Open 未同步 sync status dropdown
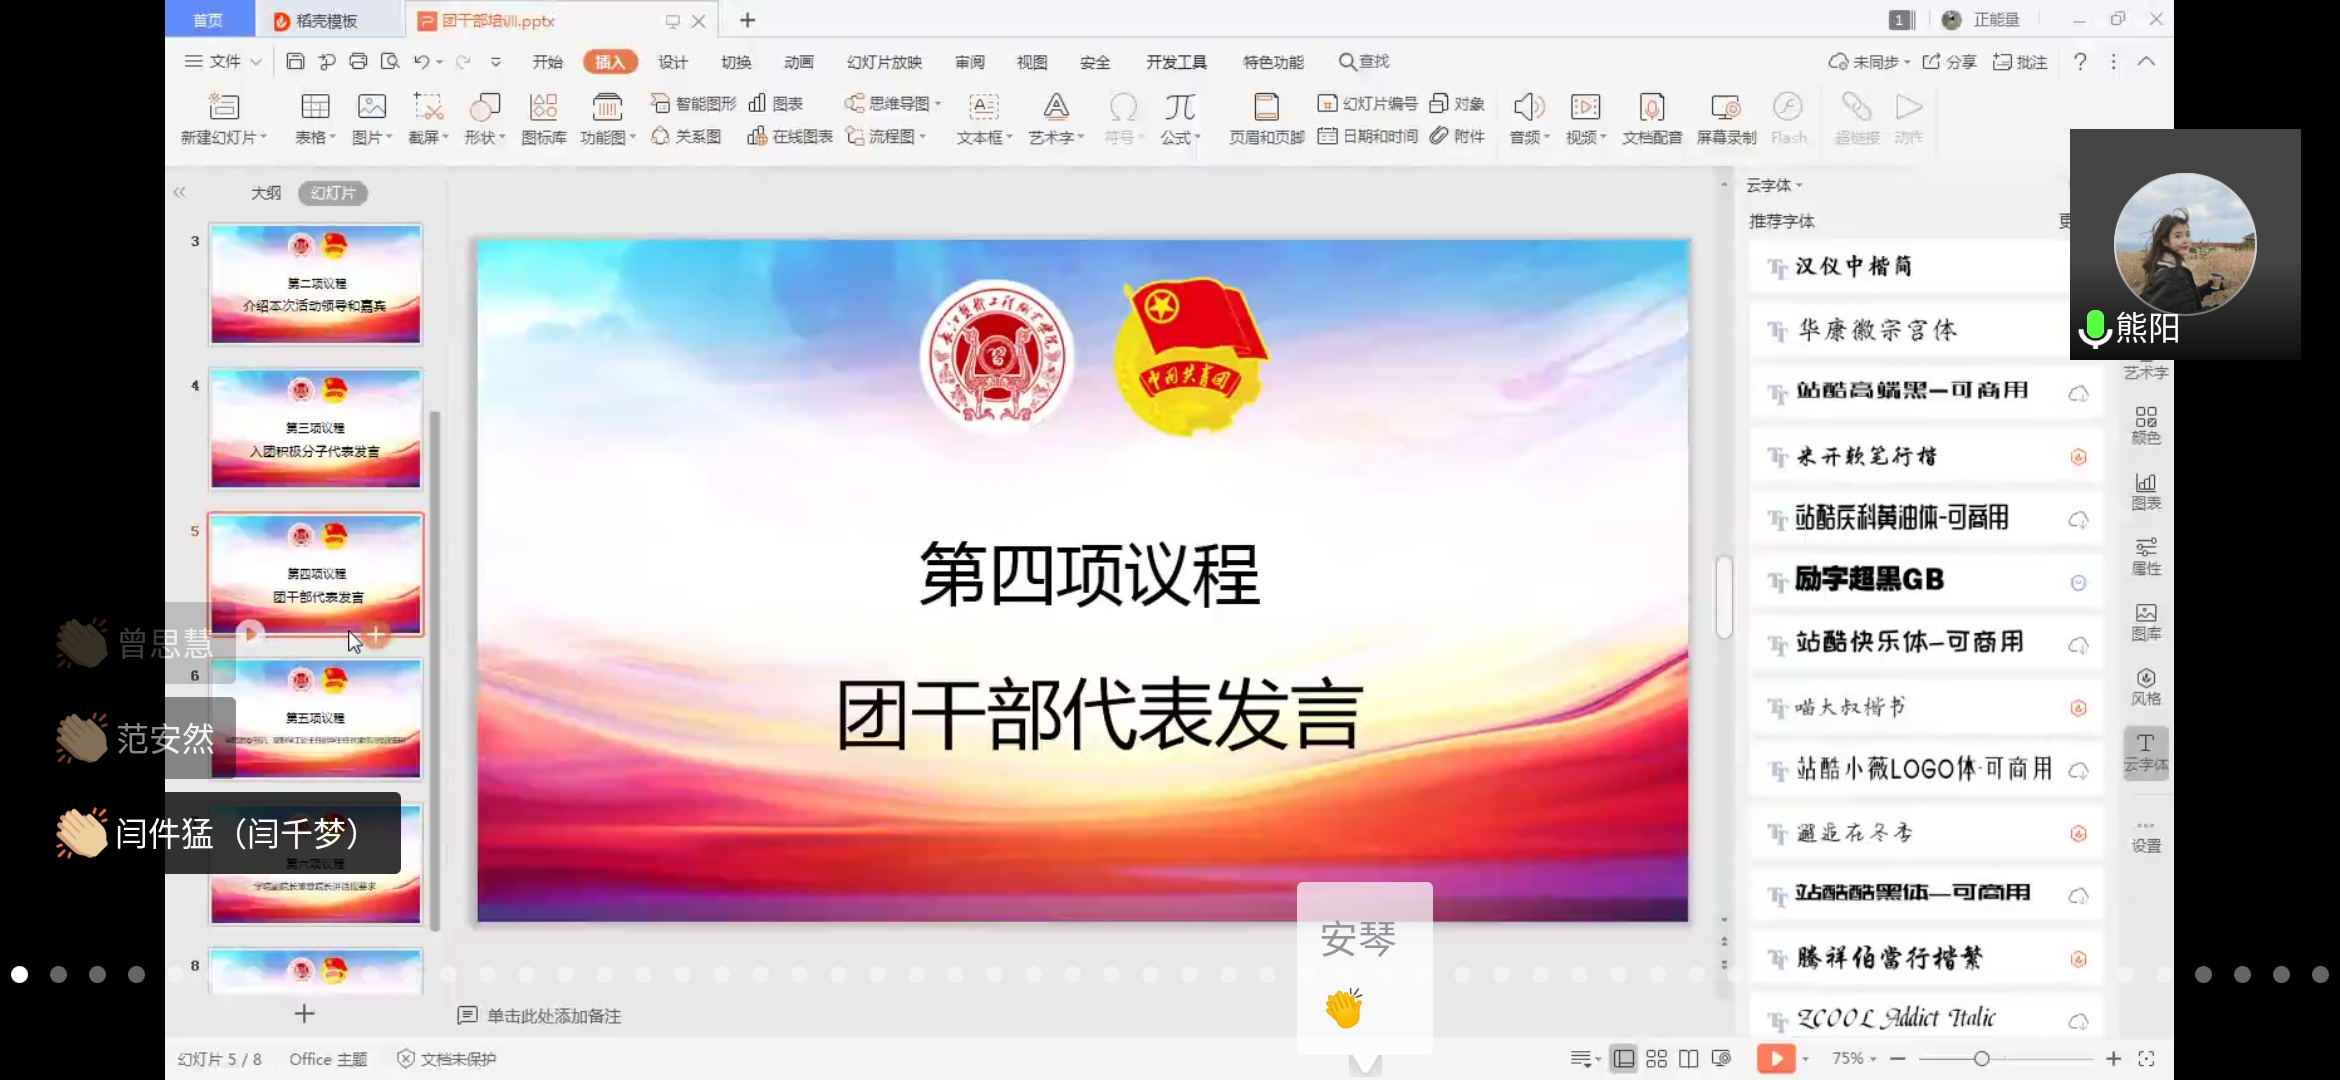This screenshot has width=2340, height=1080. (x=1868, y=62)
